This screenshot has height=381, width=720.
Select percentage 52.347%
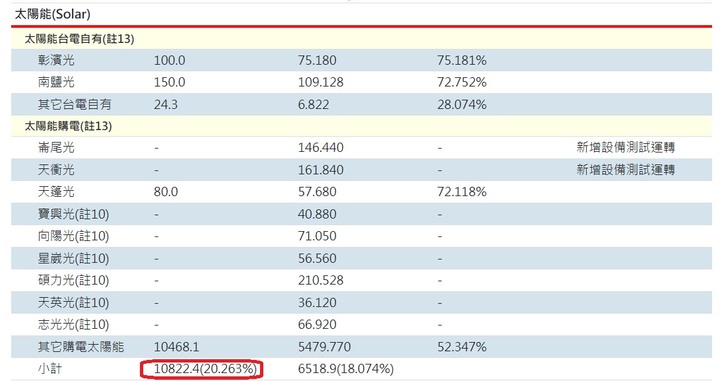[x=461, y=347]
